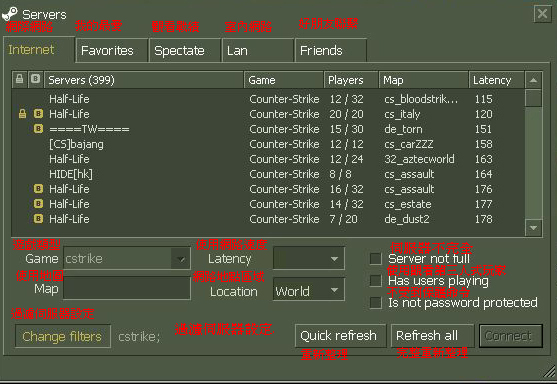
Task: Tick the Has users playing checkbox
Action: pos(375,281)
